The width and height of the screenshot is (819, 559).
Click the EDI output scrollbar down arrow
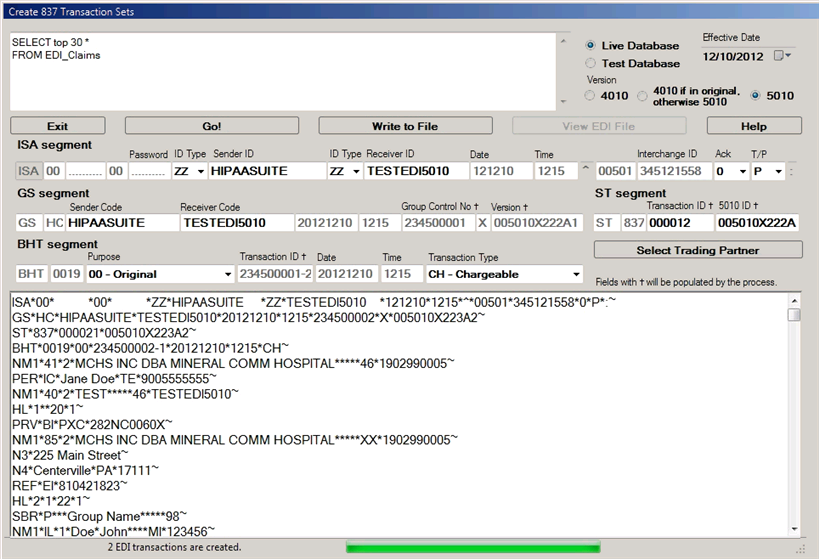tap(794, 531)
